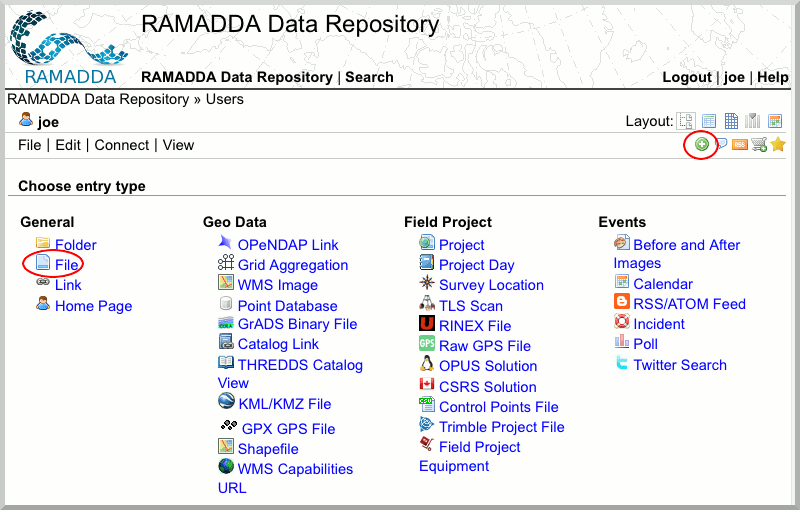Screen dimensions: 800x510
Task: Open the File menu
Action: [29, 145]
